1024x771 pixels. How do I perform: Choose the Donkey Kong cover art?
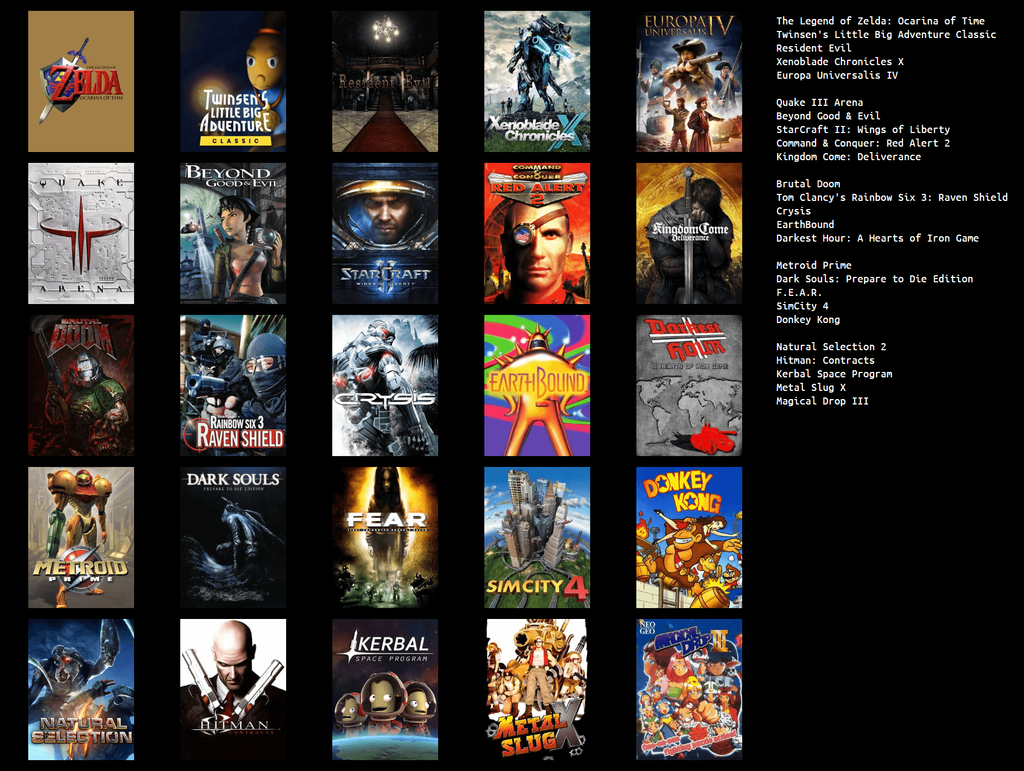[689, 537]
